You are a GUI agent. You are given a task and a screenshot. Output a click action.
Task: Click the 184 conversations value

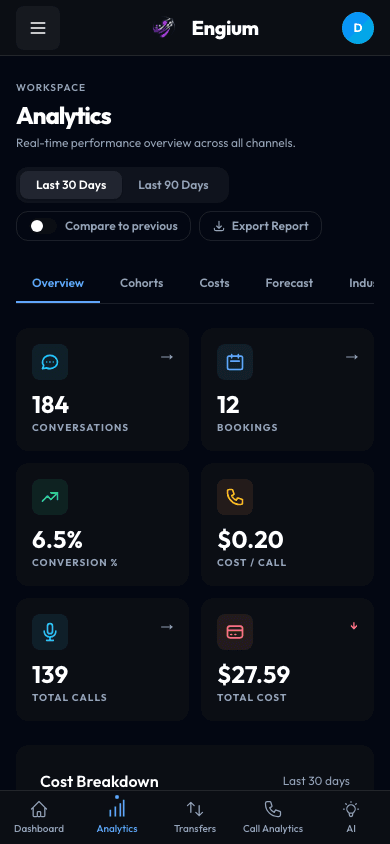51,405
